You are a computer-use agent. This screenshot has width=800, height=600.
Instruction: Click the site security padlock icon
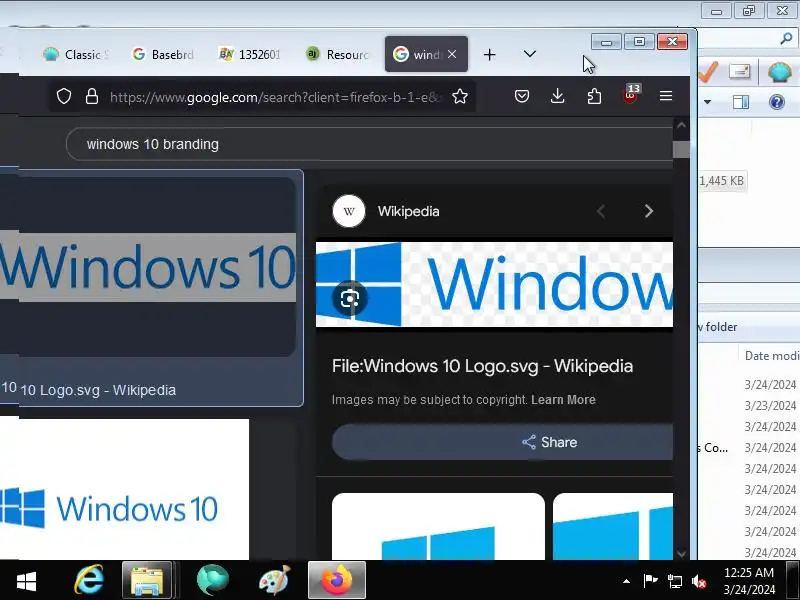coord(92,96)
